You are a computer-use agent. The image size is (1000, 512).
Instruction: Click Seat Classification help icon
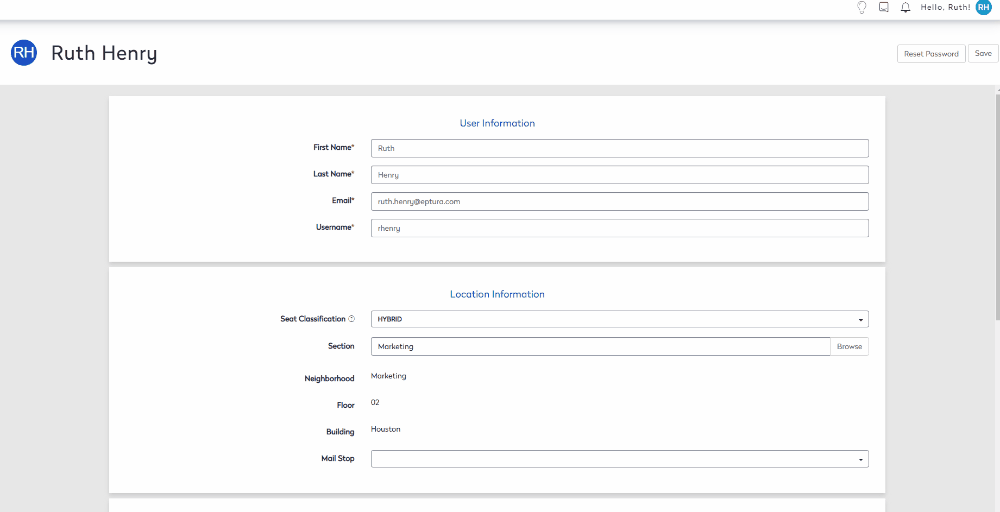tap(351, 319)
